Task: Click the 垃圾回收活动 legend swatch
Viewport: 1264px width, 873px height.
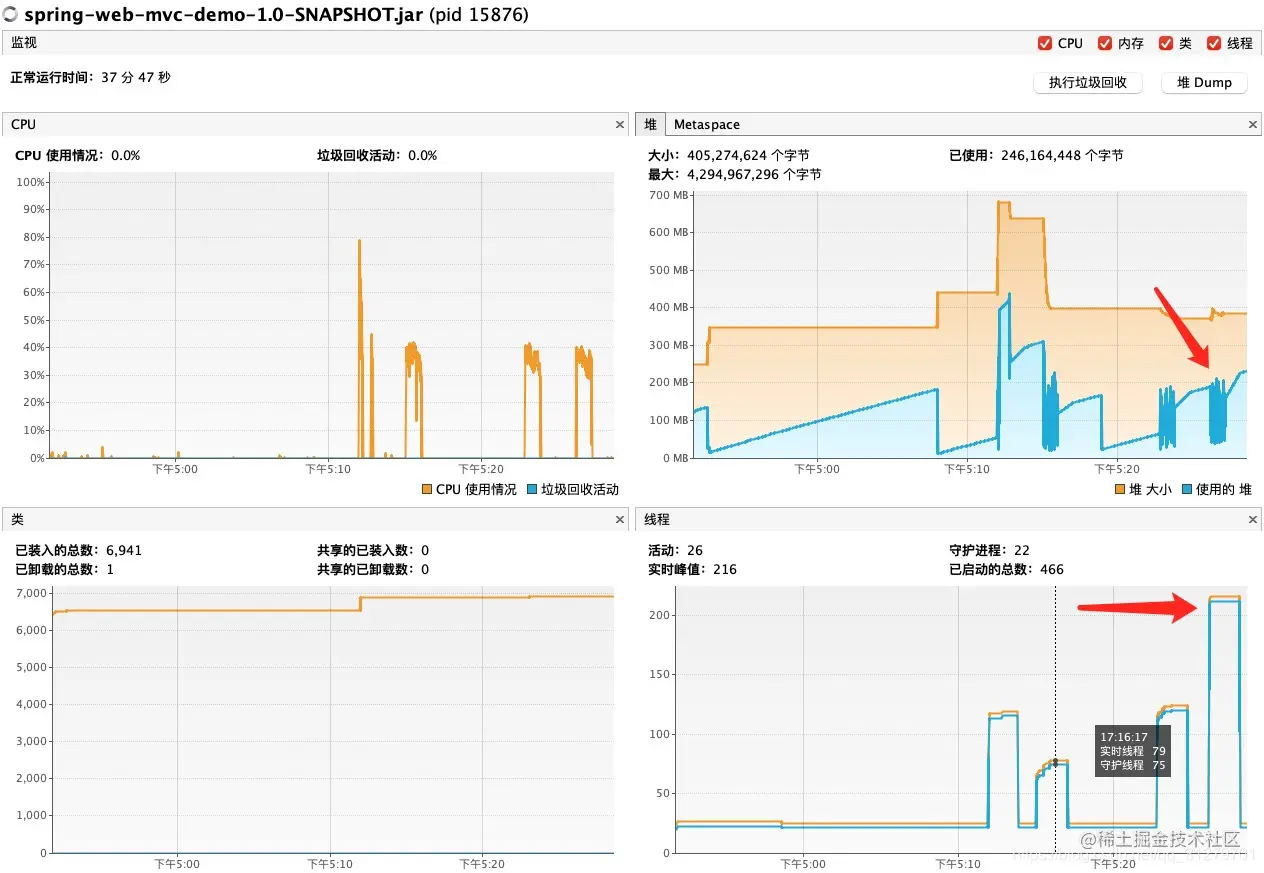Action: (532, 489)
